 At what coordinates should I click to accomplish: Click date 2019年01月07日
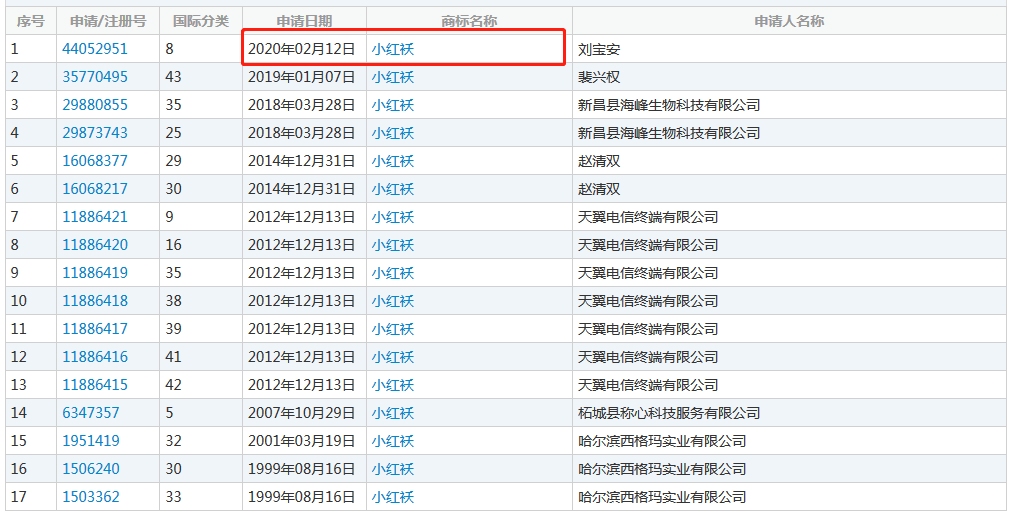pos(302,77)
